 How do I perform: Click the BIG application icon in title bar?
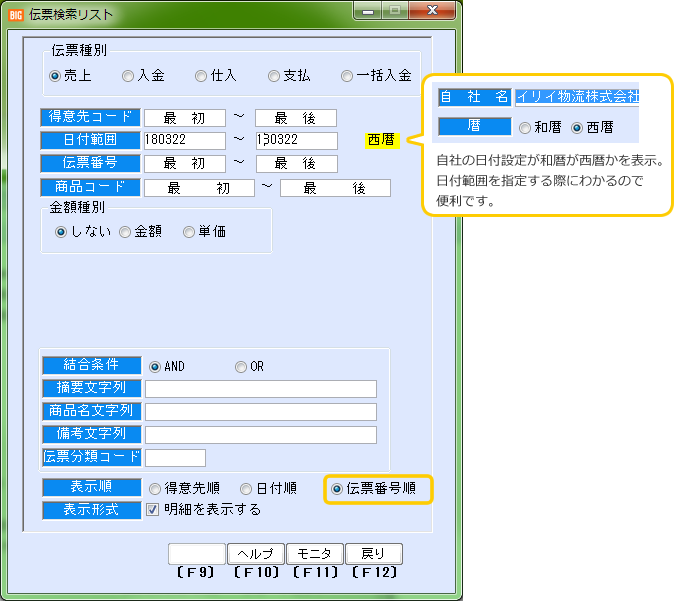16,15
